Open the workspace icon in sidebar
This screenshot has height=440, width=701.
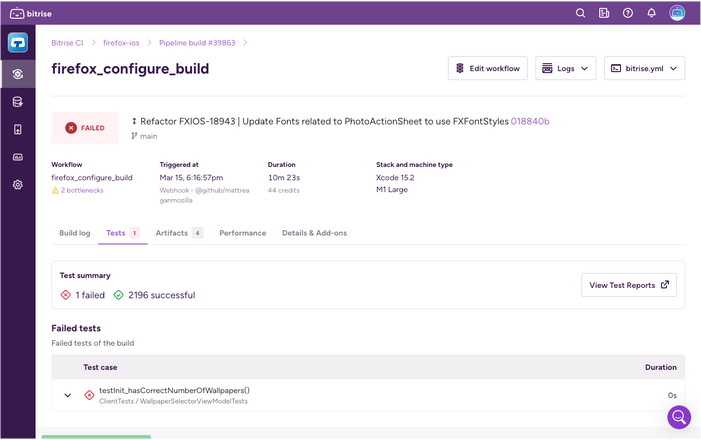[18, 43]
